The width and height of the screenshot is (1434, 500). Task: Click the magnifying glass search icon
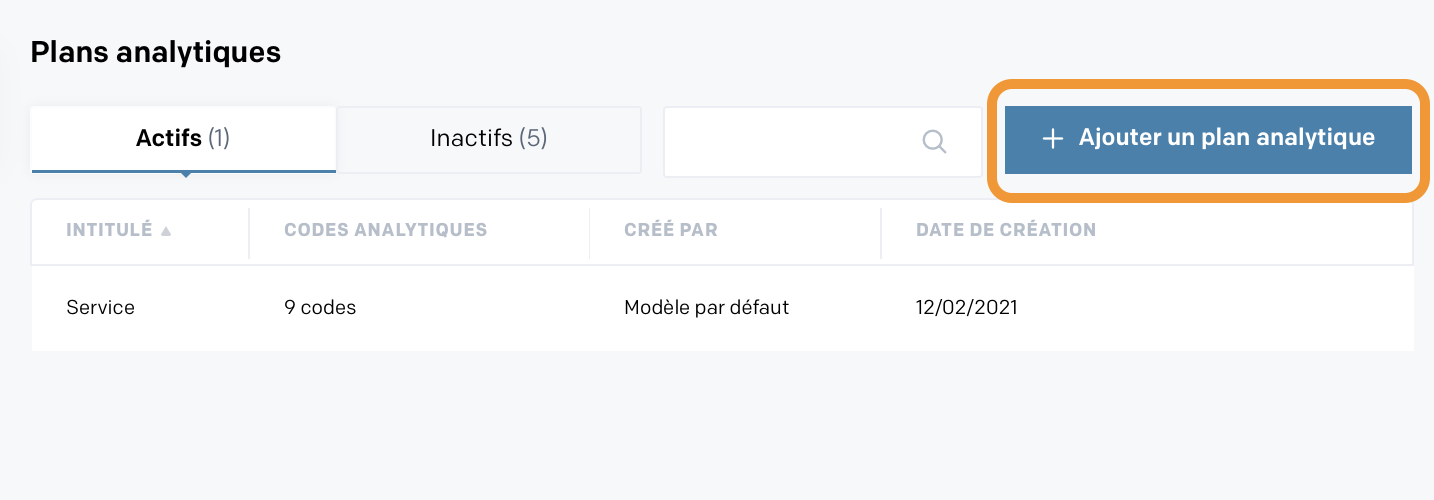point(934,141)
